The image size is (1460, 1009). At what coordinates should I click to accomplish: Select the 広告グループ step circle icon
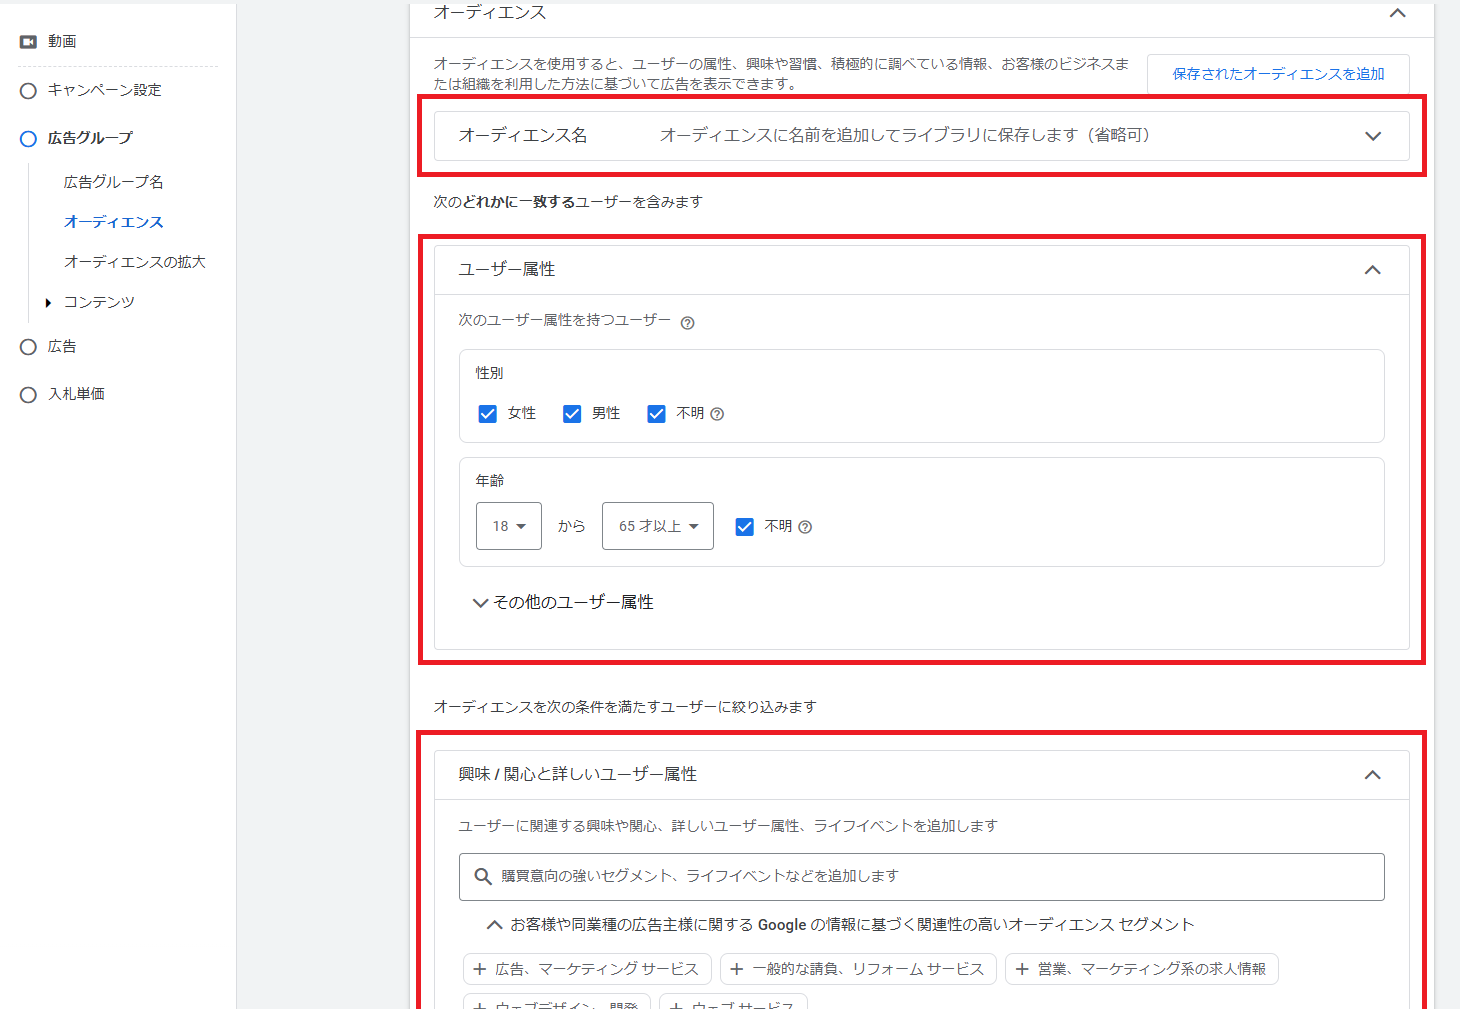(x=28, y=138)
